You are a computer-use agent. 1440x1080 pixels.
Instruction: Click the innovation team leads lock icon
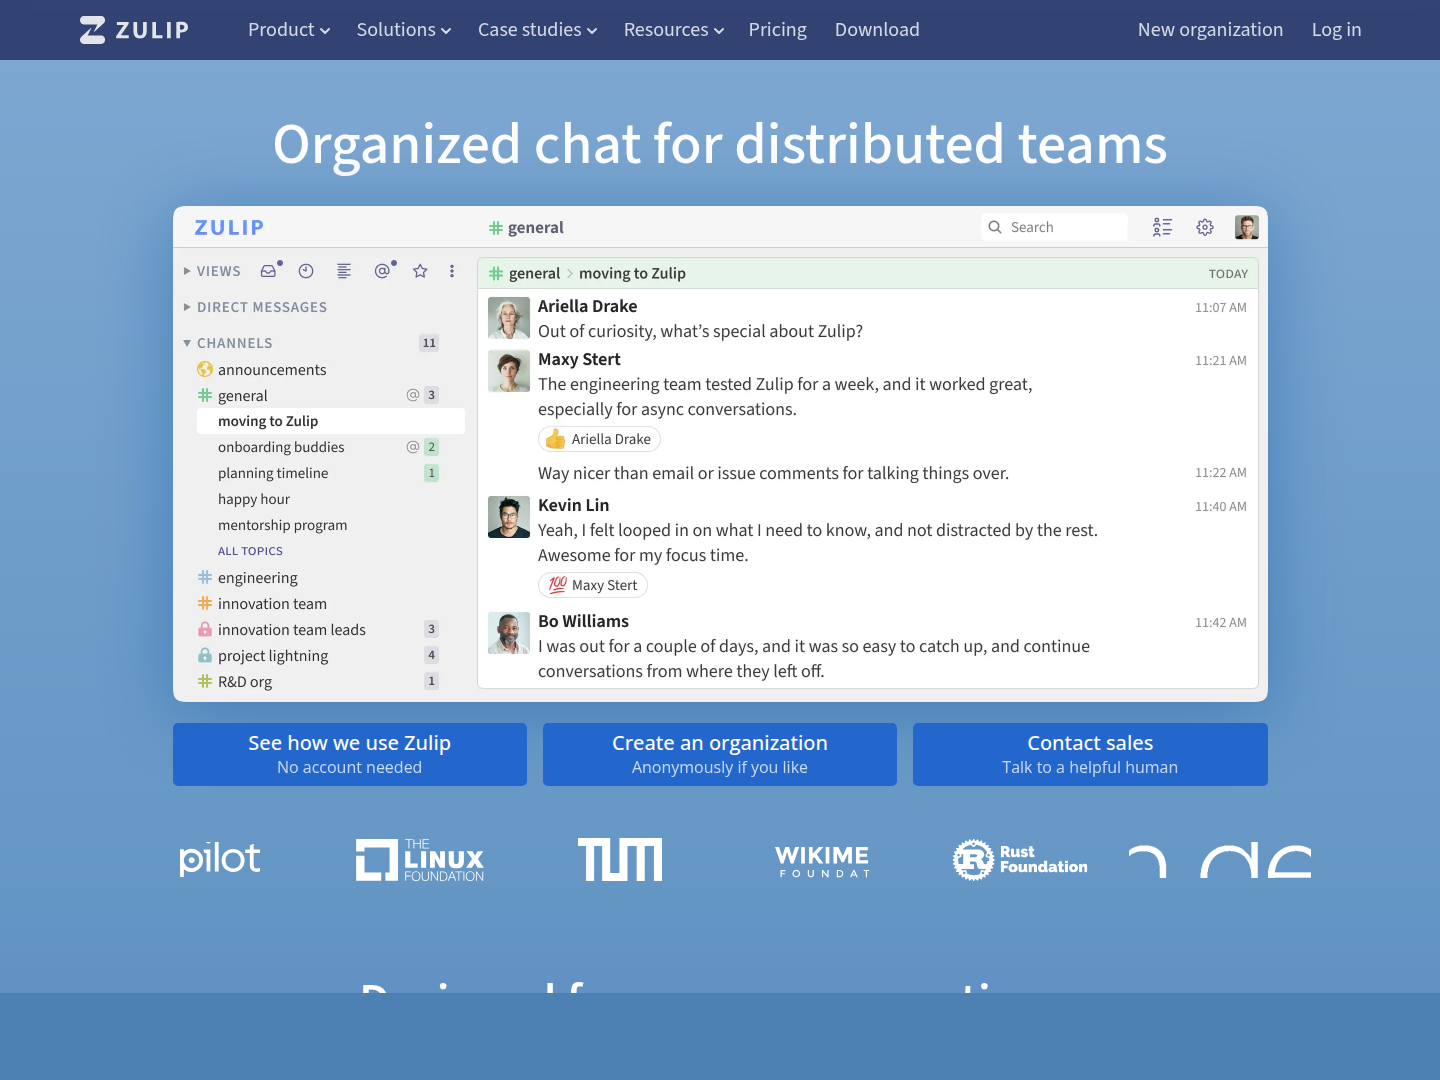(x=205, y=629)
